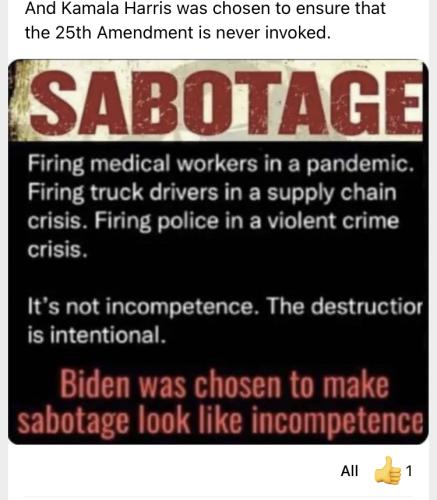Click the standalone "crisis." line in the image
The width and height of the screenshot is (437, 500).
(57, 250)
